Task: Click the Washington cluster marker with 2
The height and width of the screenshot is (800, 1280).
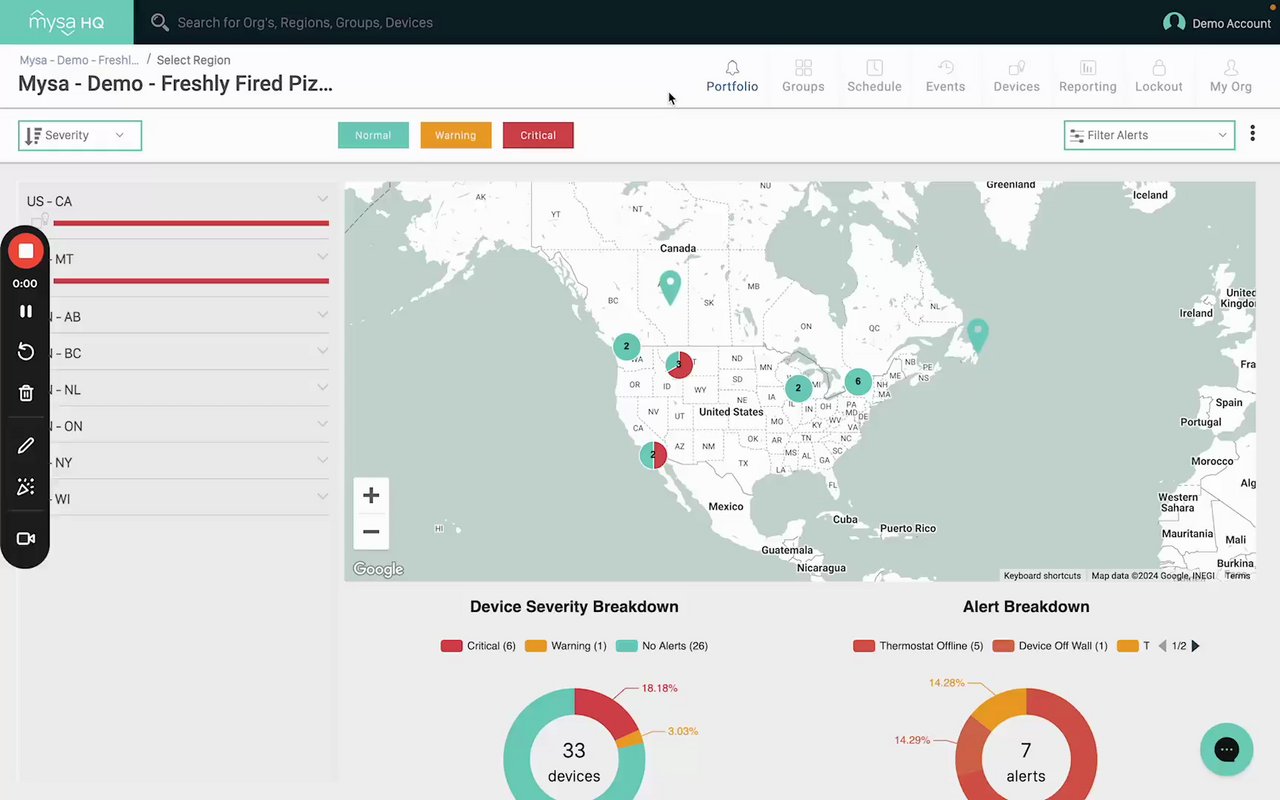Action: click(x=626, y=347)
